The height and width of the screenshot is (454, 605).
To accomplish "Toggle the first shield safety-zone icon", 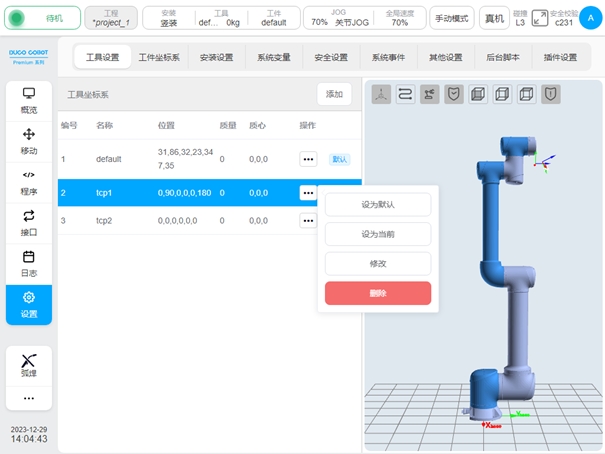I will 454,94.
